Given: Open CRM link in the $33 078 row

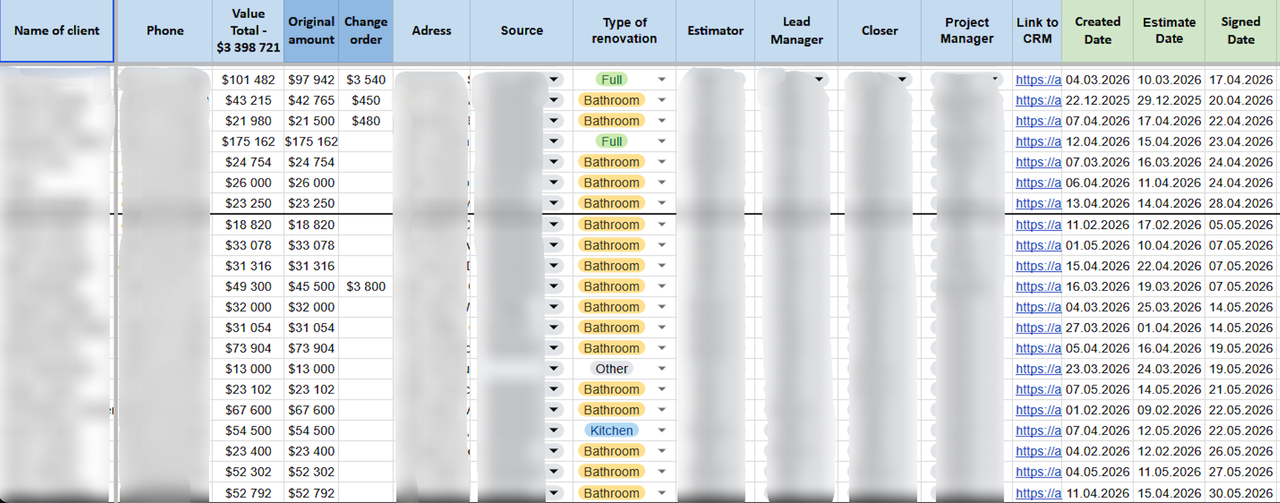Looking at the screenshot, I should click(1038, 245).
